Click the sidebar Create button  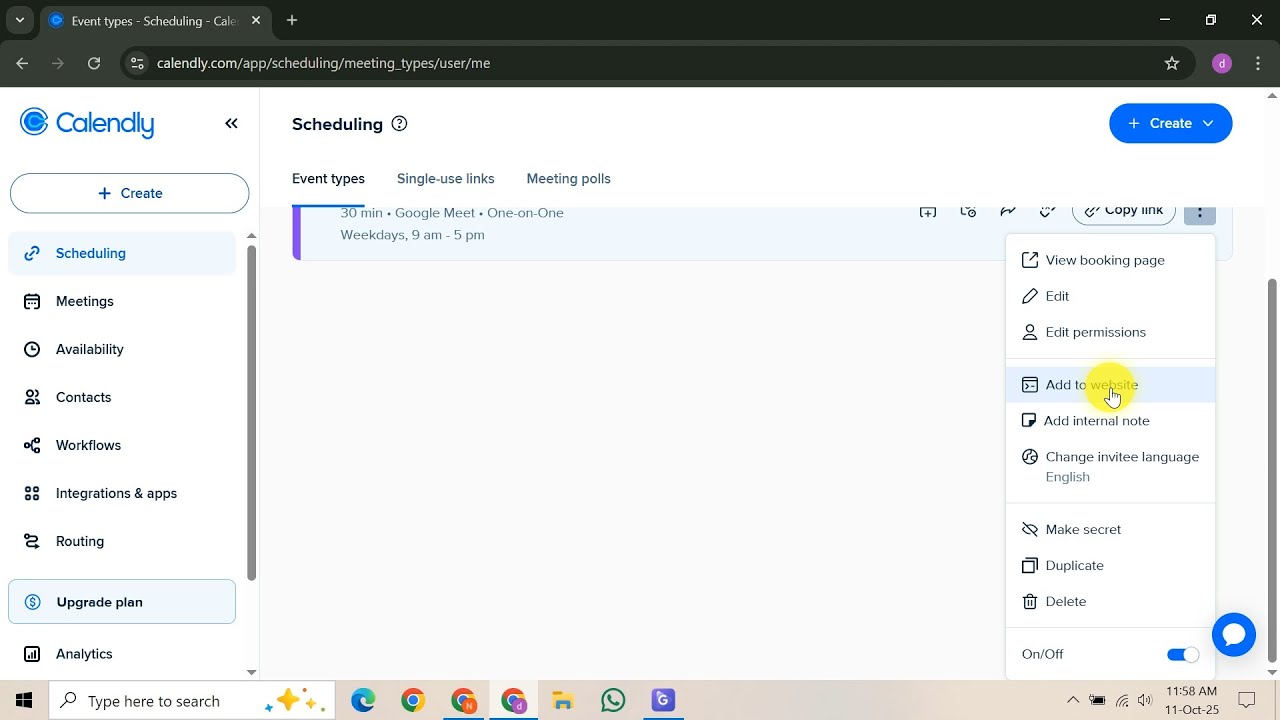pos(129,193)
